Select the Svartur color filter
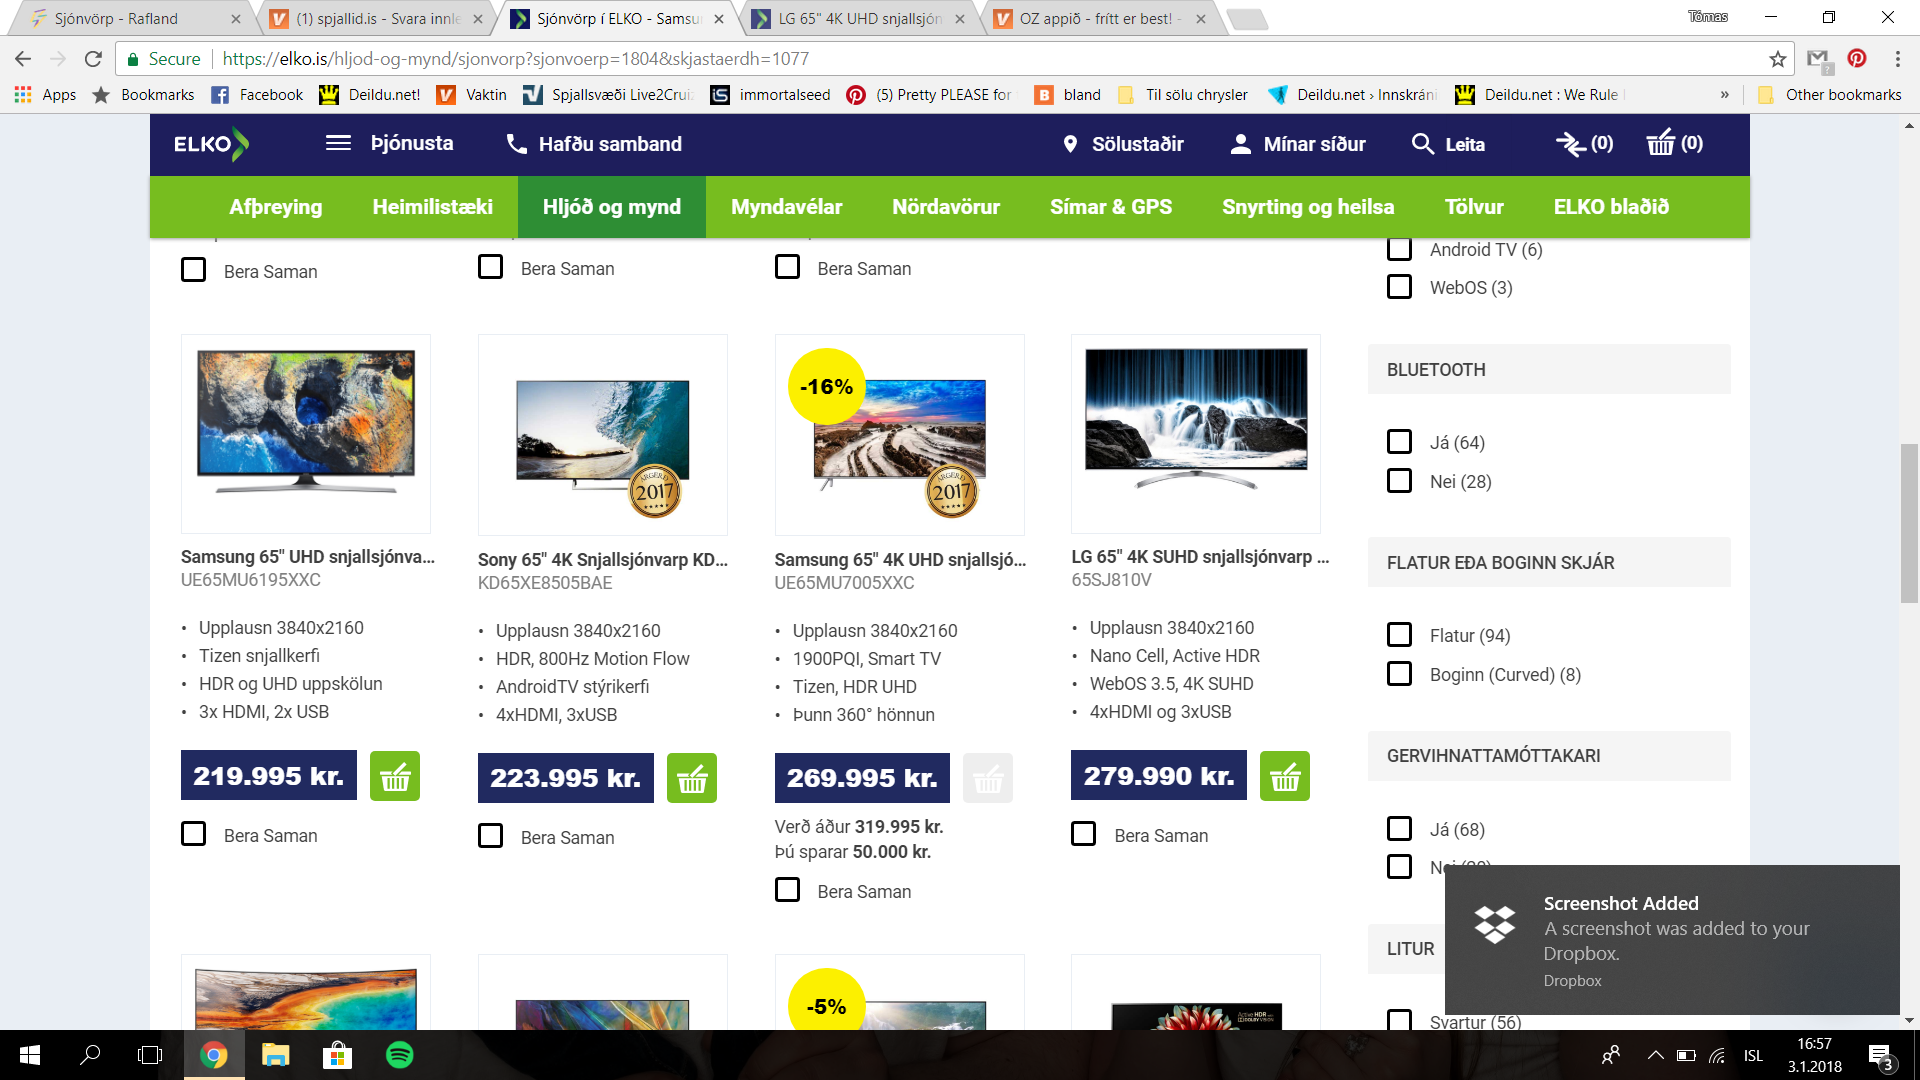Image resolution: width=1920 pixels, height=1080 pixels. [x=1398, y=1021]
